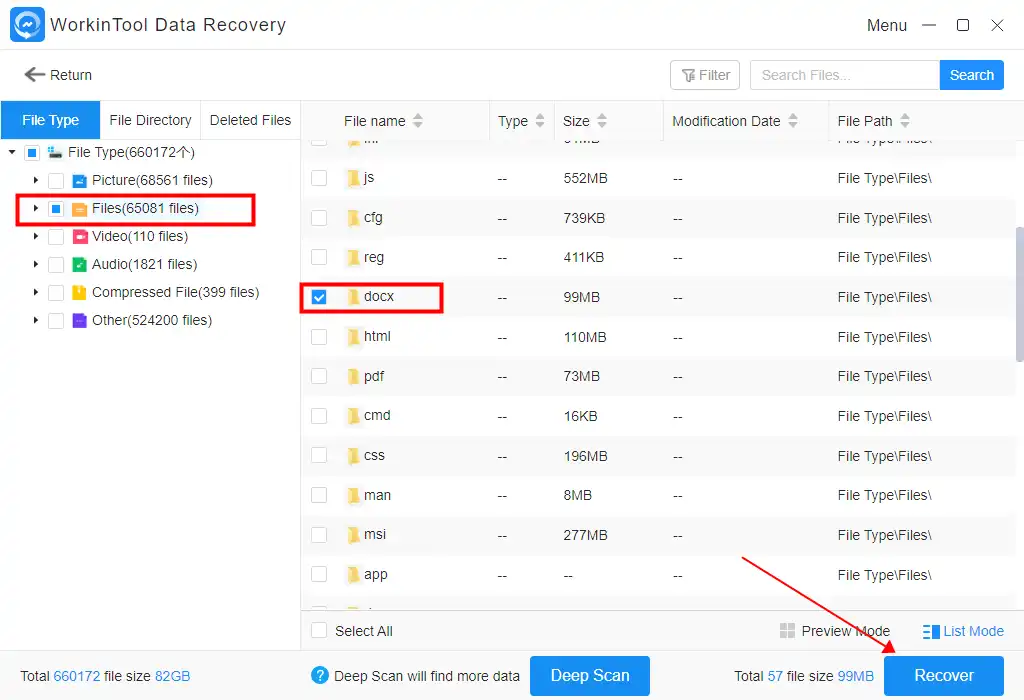Image resolution: width=1024 pixels, height=700 pixels.
Task: Switch to Preview Mode view
Action: [x=835, y=631]
